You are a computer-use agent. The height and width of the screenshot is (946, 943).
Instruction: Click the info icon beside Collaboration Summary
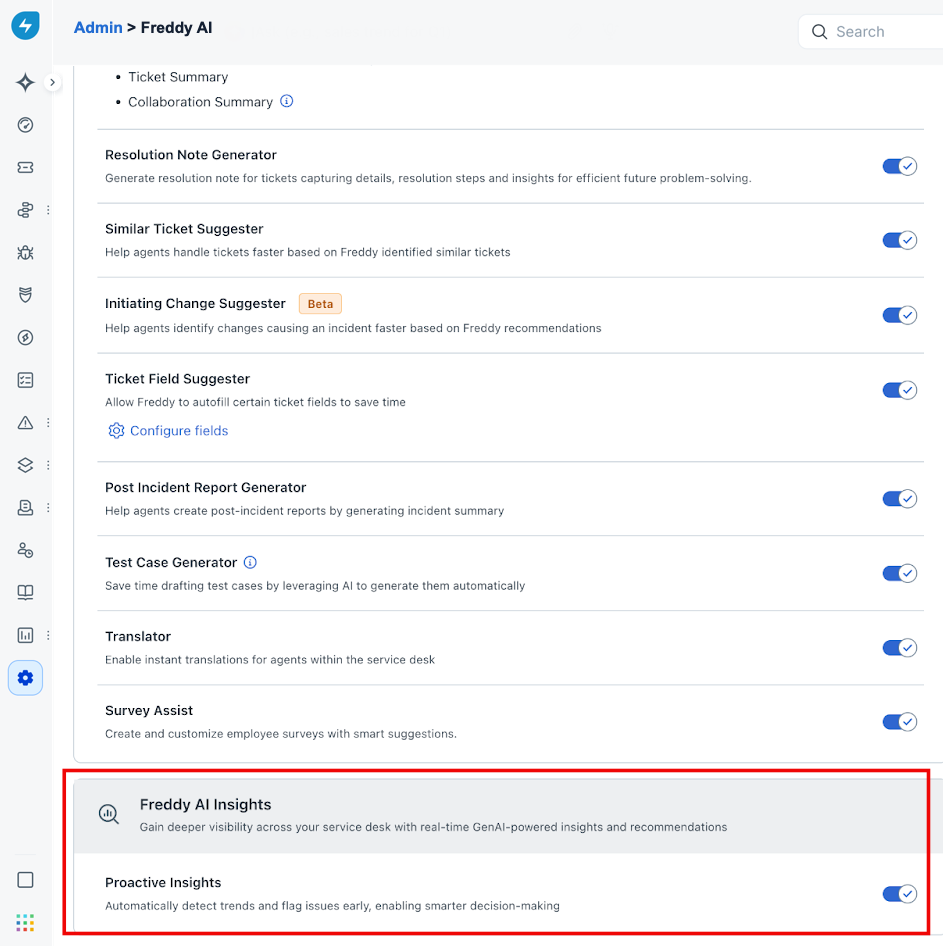click(x=287, y=101)
